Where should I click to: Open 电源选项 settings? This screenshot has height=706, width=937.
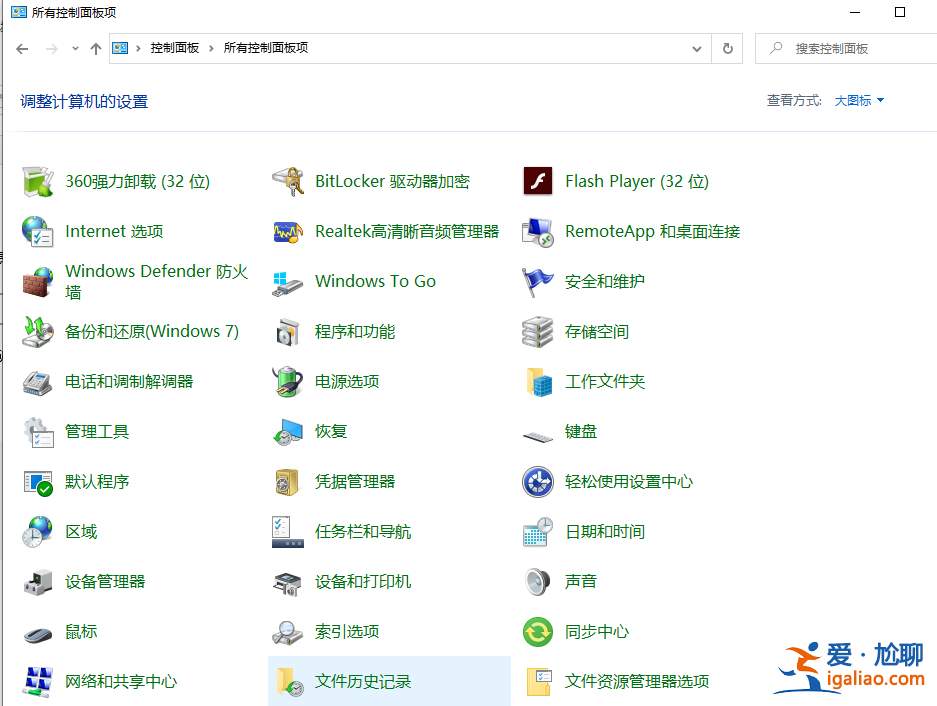[350, 381]
